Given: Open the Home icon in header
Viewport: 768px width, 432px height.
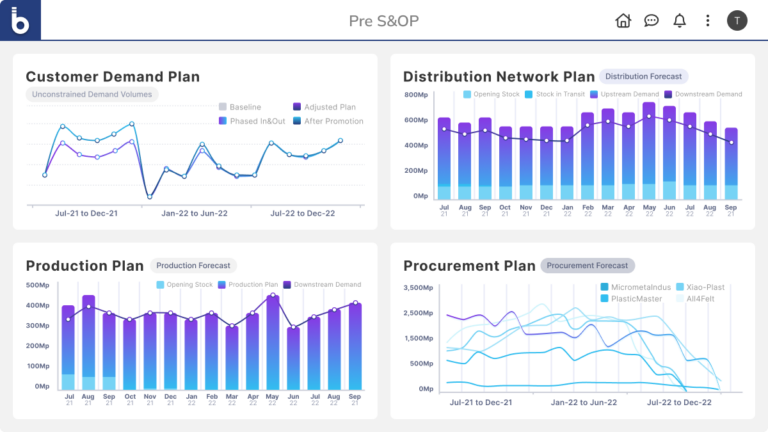Looking at the screenshot, I should click(623, 20).
